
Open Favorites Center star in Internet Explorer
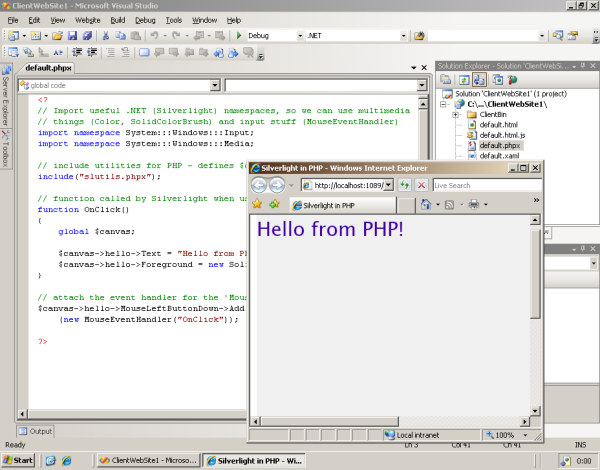click(257, 204)
